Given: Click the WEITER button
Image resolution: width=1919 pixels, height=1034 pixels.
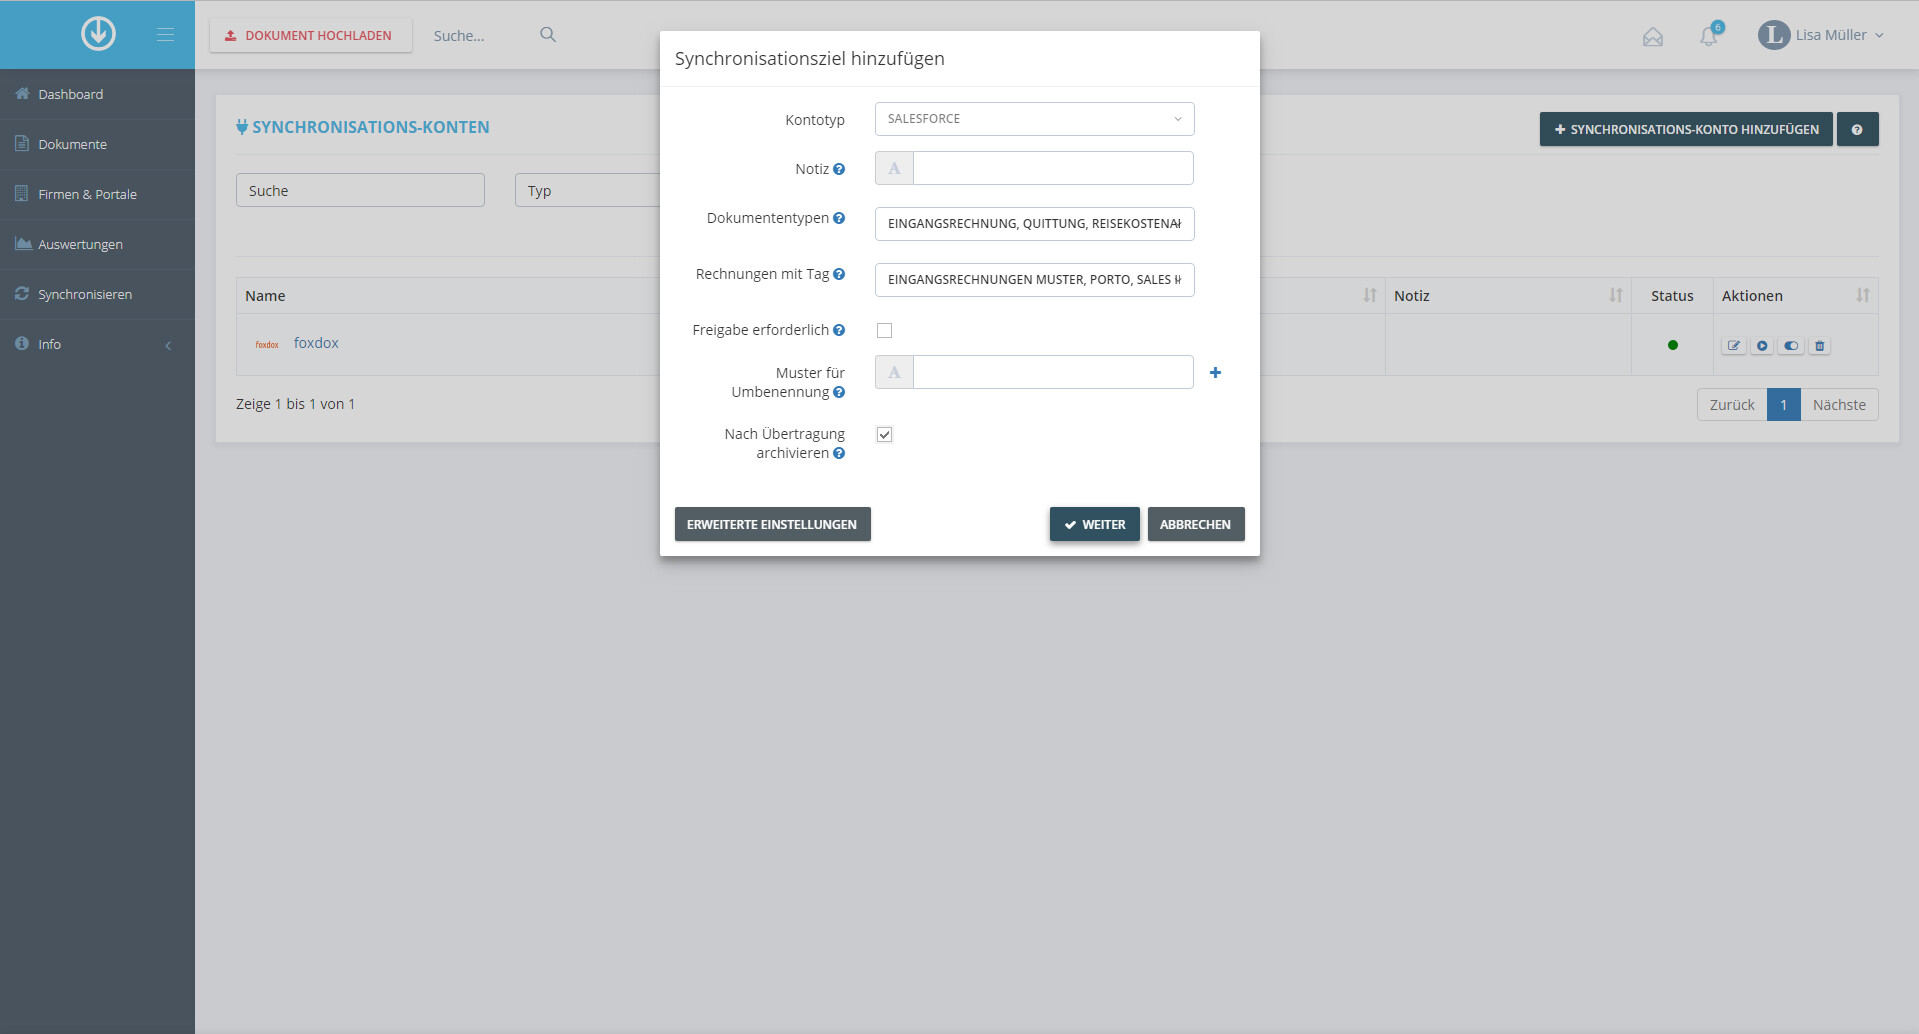Looking at the screenshot, I should pos(1094,524).
